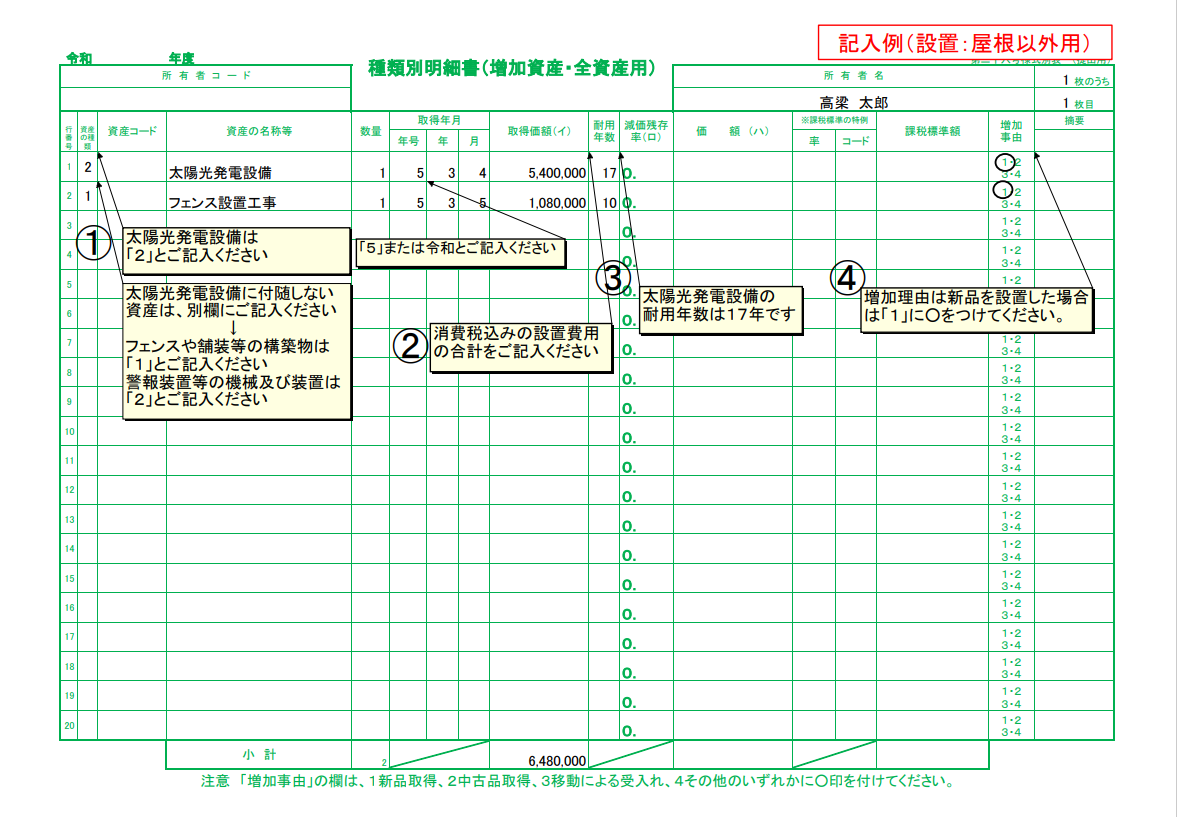Viewport: 1177px width, 817px height.
Task: Click the 資産の名称等 column header
Action: point(259,131)
